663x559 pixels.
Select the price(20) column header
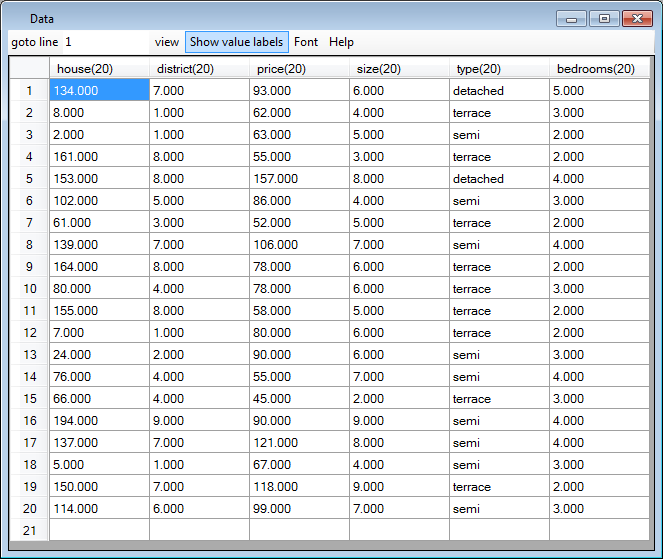[x=299, y=69]
